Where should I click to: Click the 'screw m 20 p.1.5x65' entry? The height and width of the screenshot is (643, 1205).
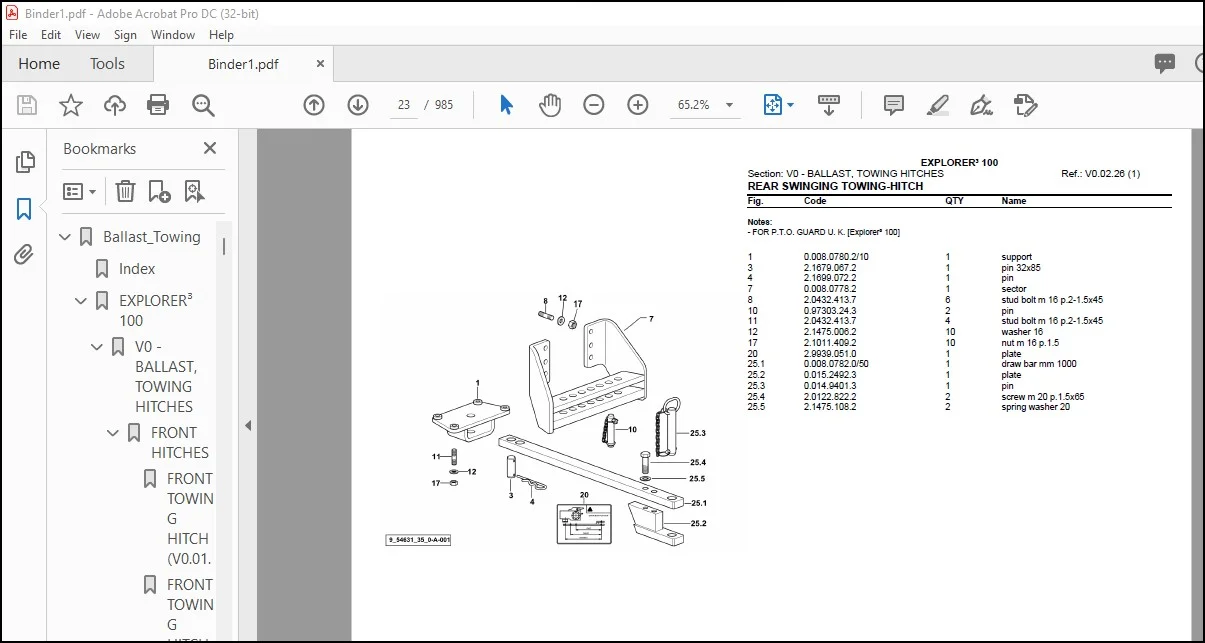(1043, 396)
